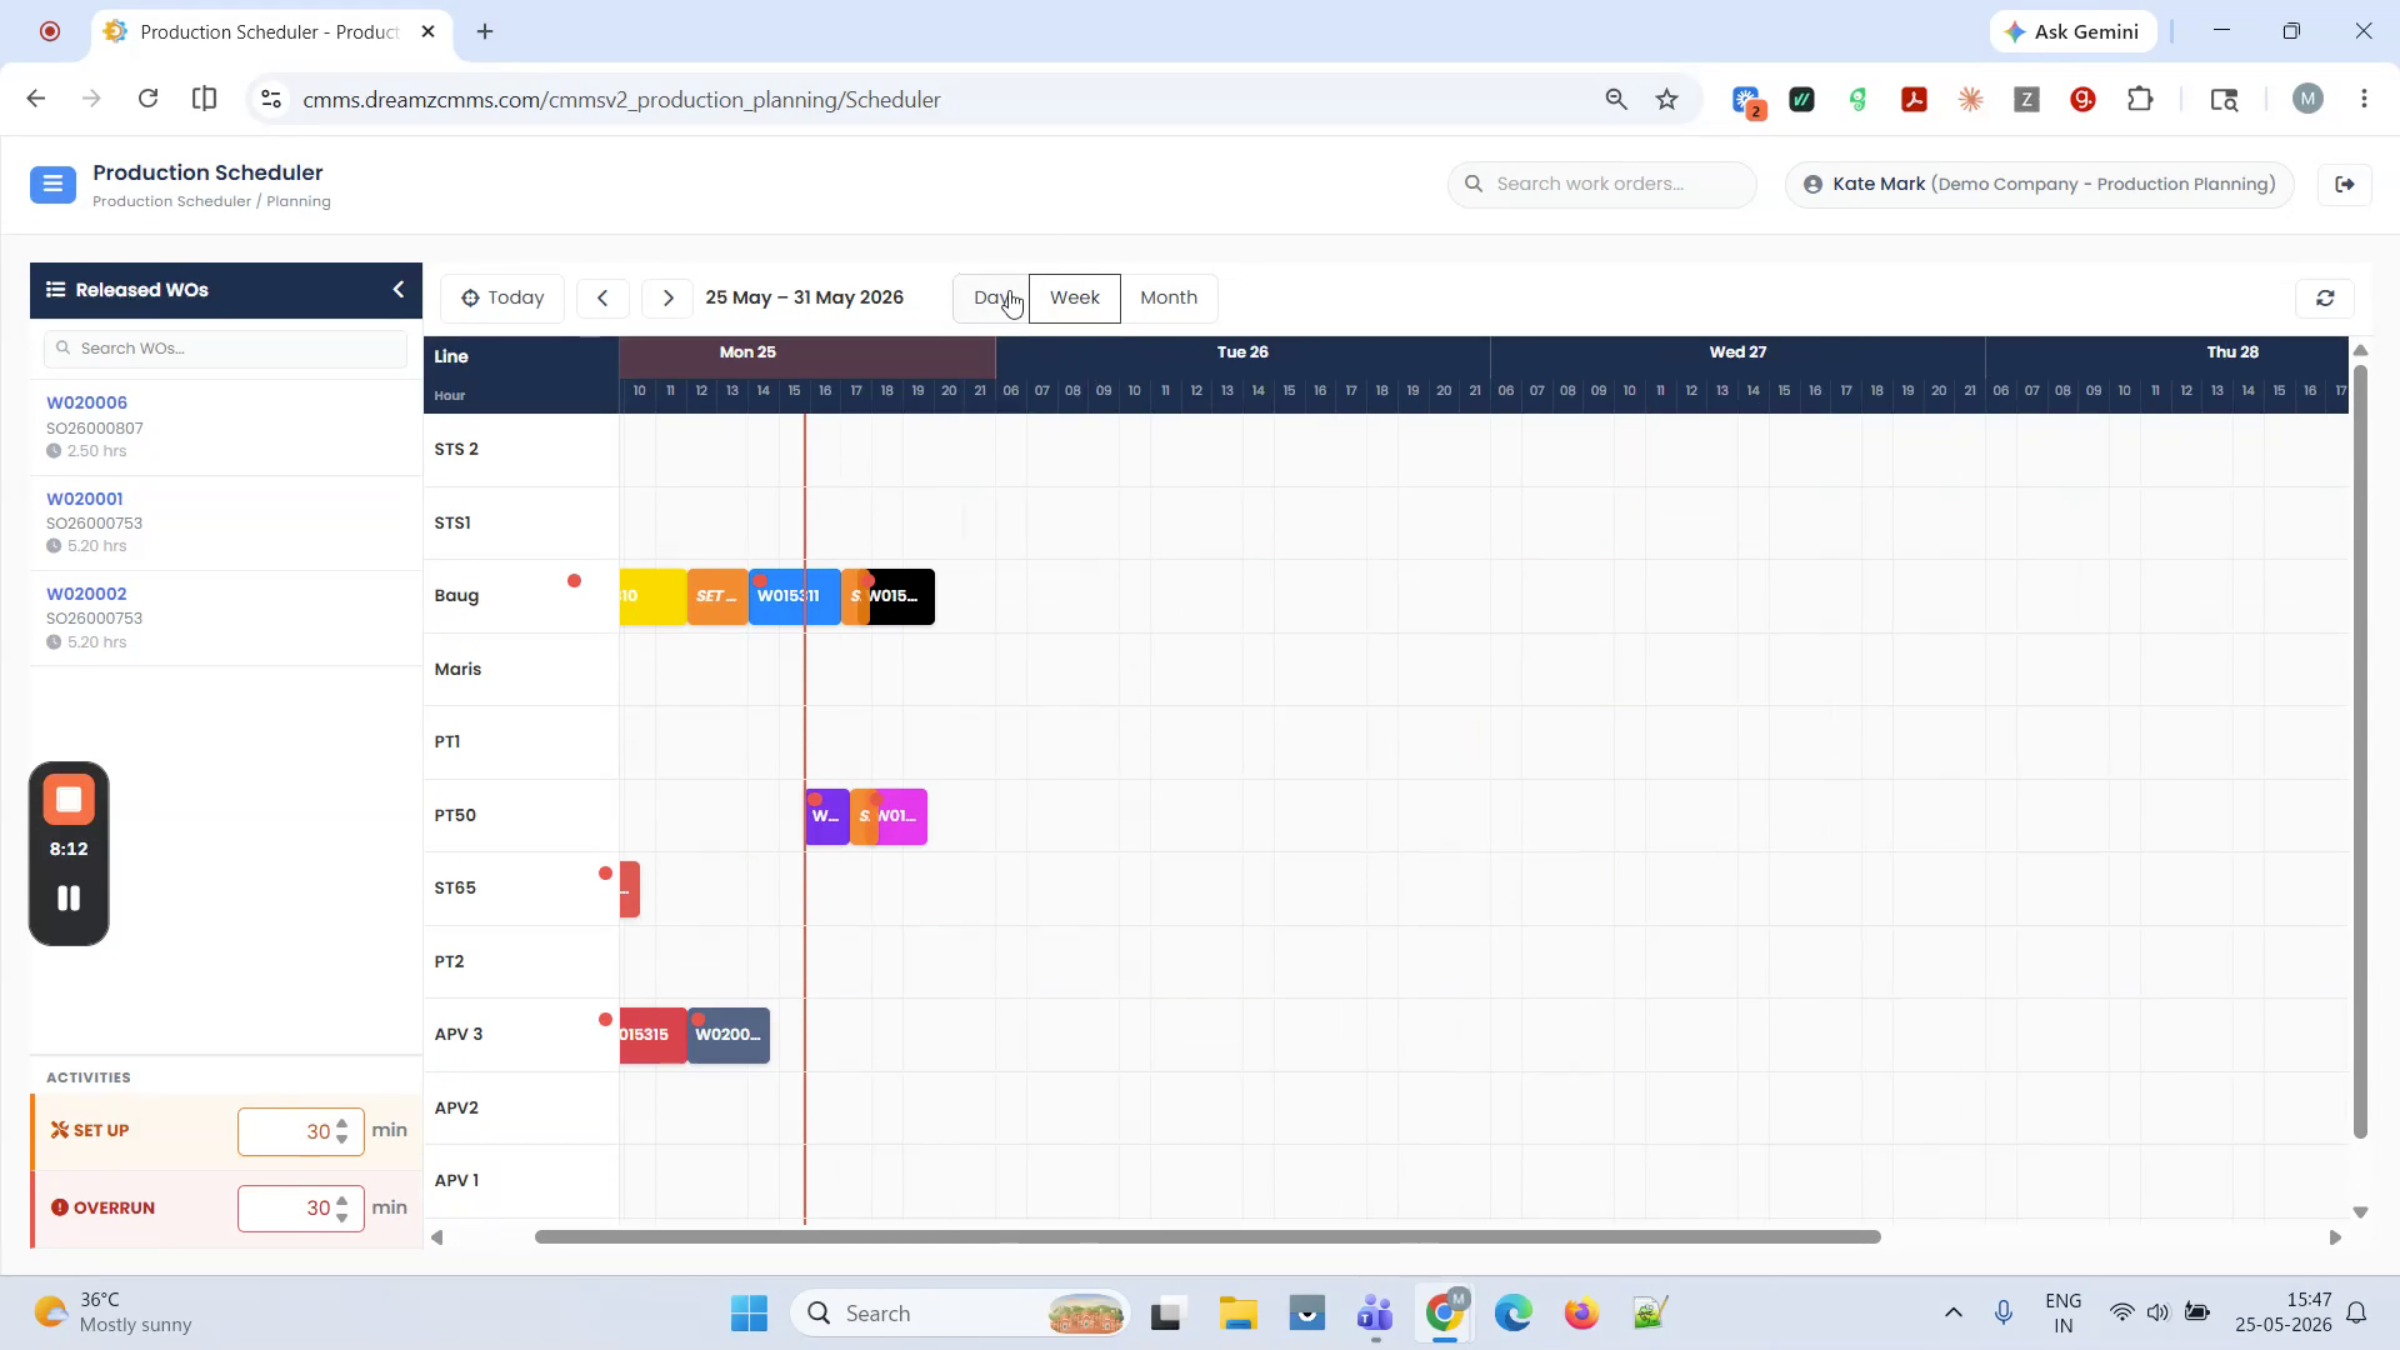Click the horizontal timeline scrollbar

[1208, 1237]
